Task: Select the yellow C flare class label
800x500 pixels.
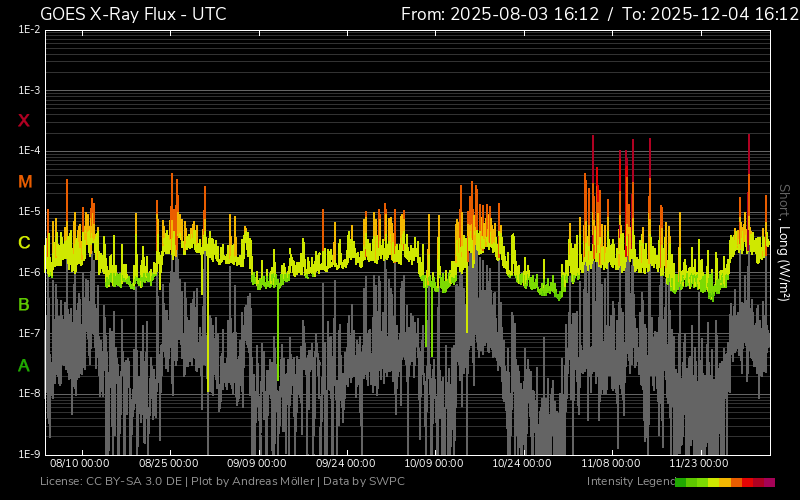Action: coord(24,243)
